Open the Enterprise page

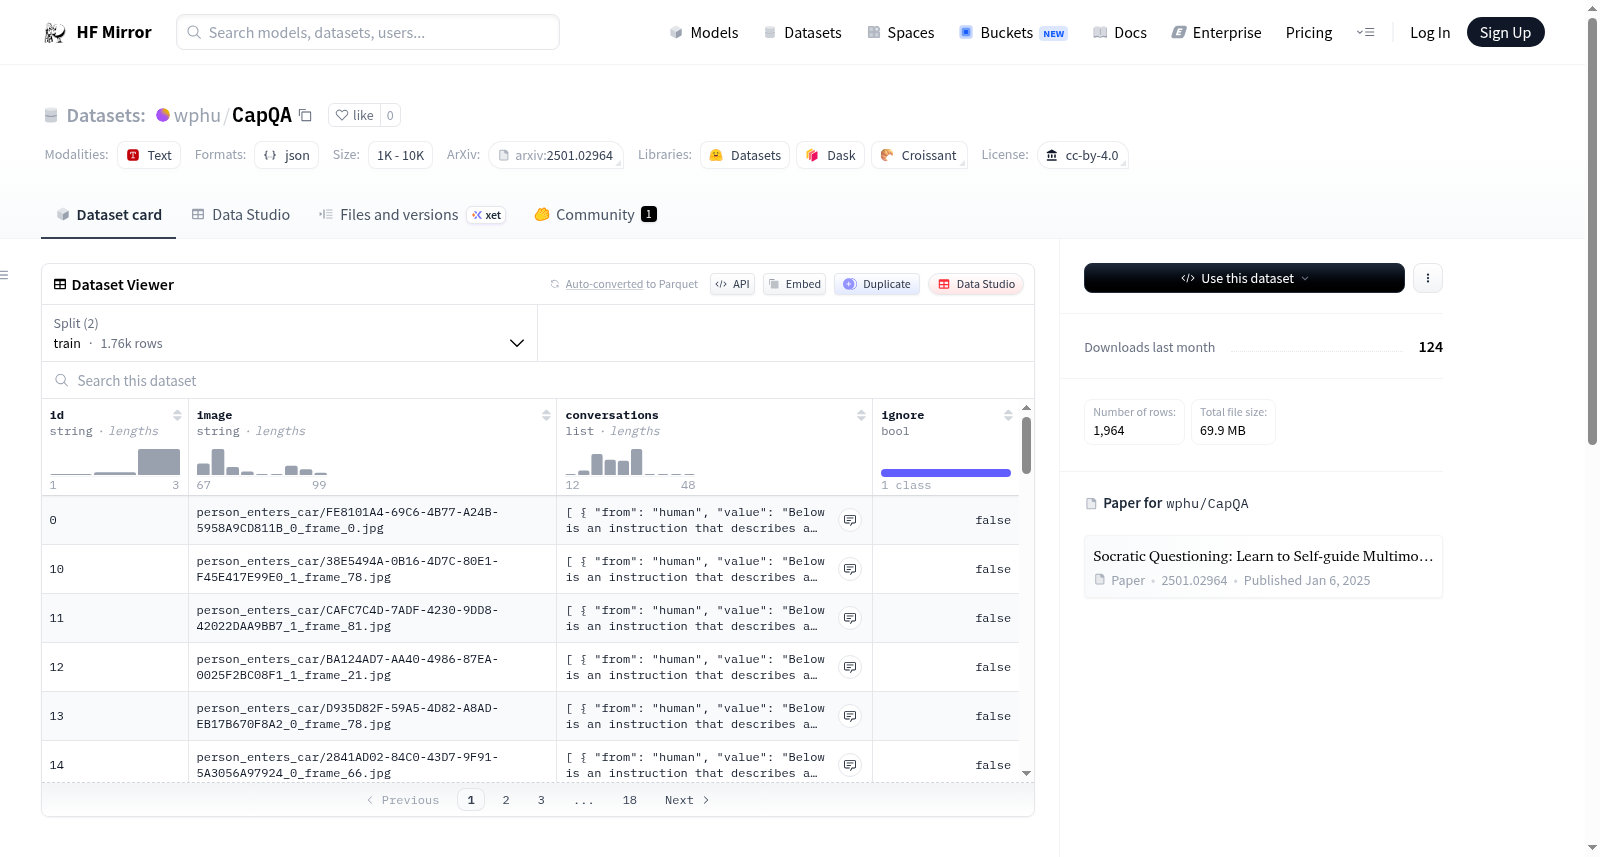pyautogui.click(x=1217, y=33)
